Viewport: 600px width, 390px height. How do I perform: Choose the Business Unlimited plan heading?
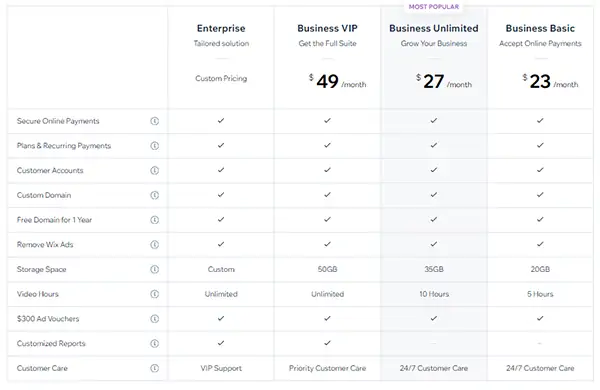tap(434, 28)
